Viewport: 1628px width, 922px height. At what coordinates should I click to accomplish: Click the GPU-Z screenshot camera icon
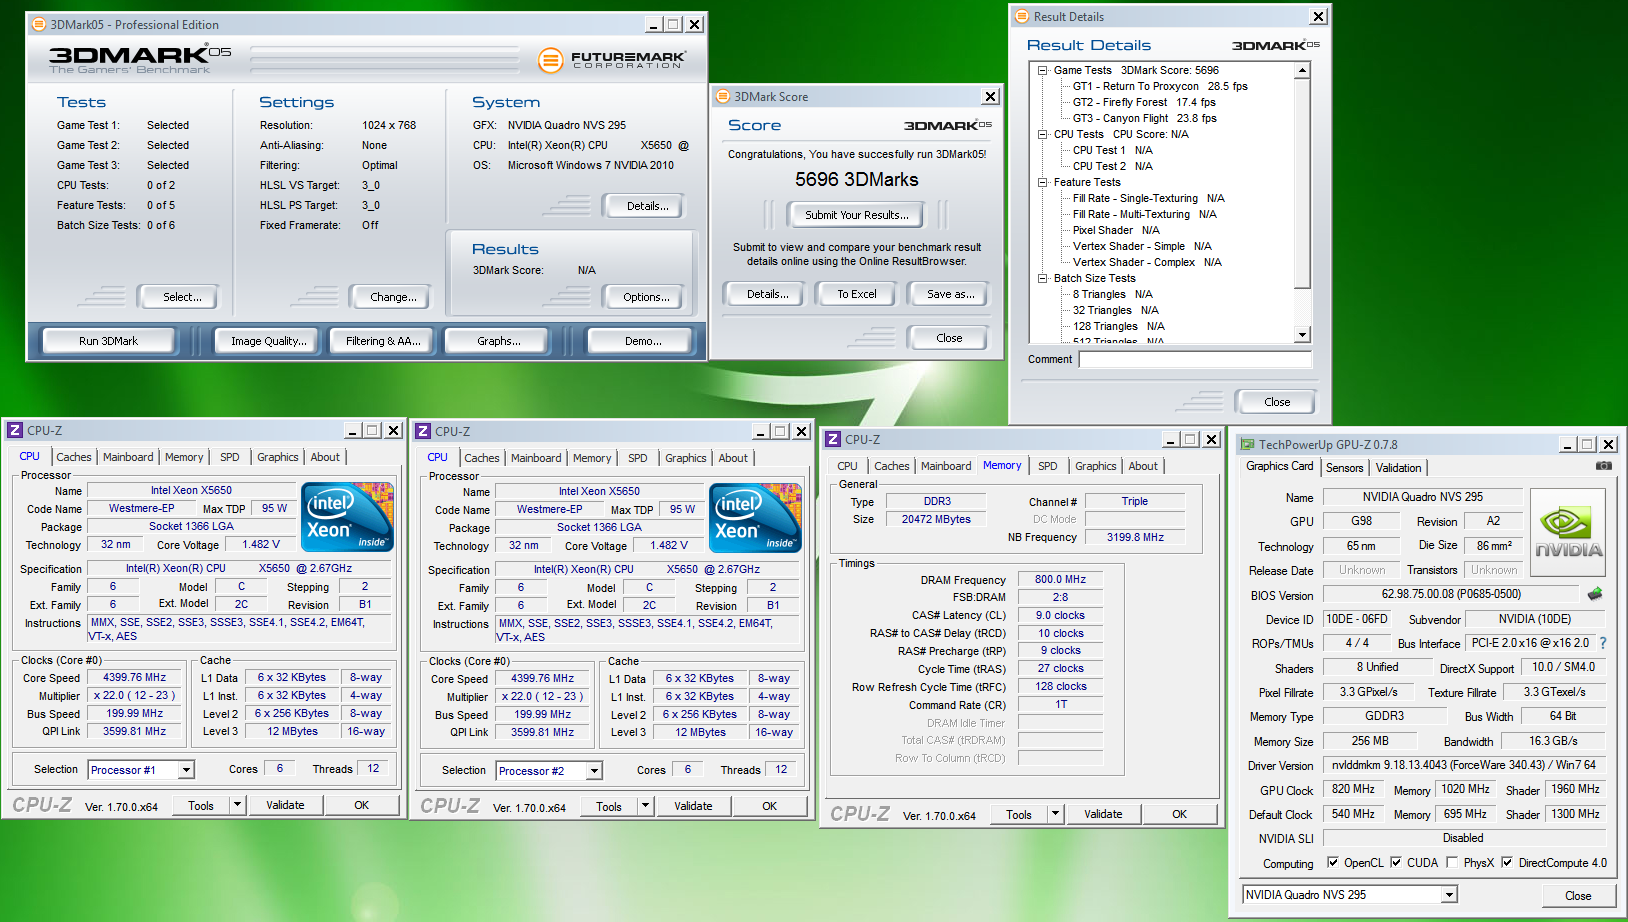(1603, 466)
